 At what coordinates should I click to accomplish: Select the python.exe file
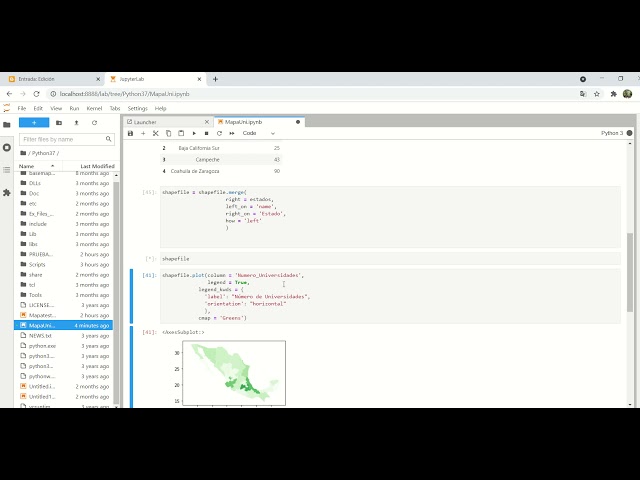pyautogui.click(x=64, y=346)
